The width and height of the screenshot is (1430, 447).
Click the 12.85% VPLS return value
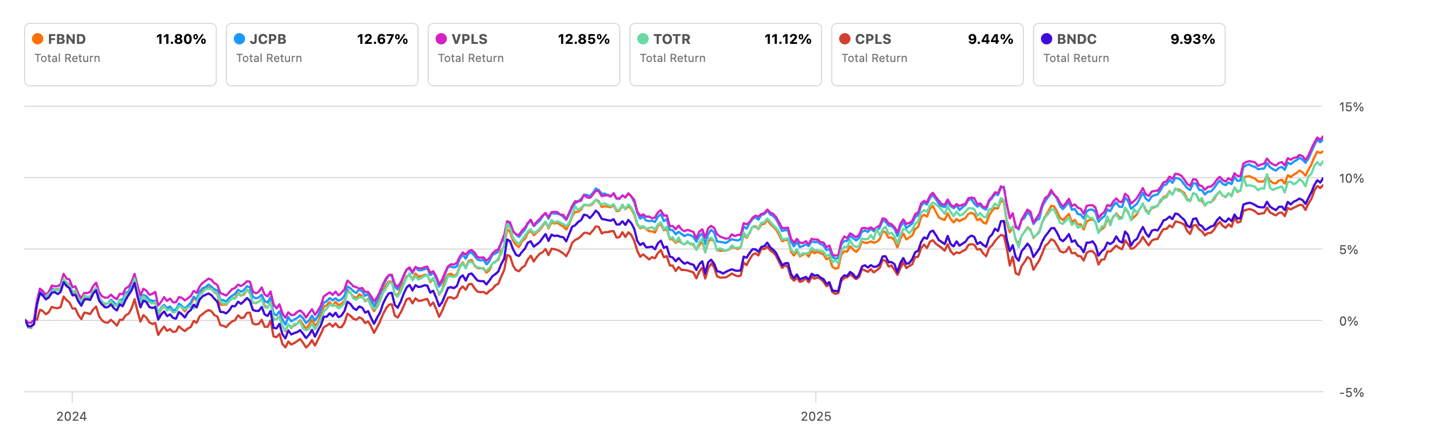click(x=583, y=39)
